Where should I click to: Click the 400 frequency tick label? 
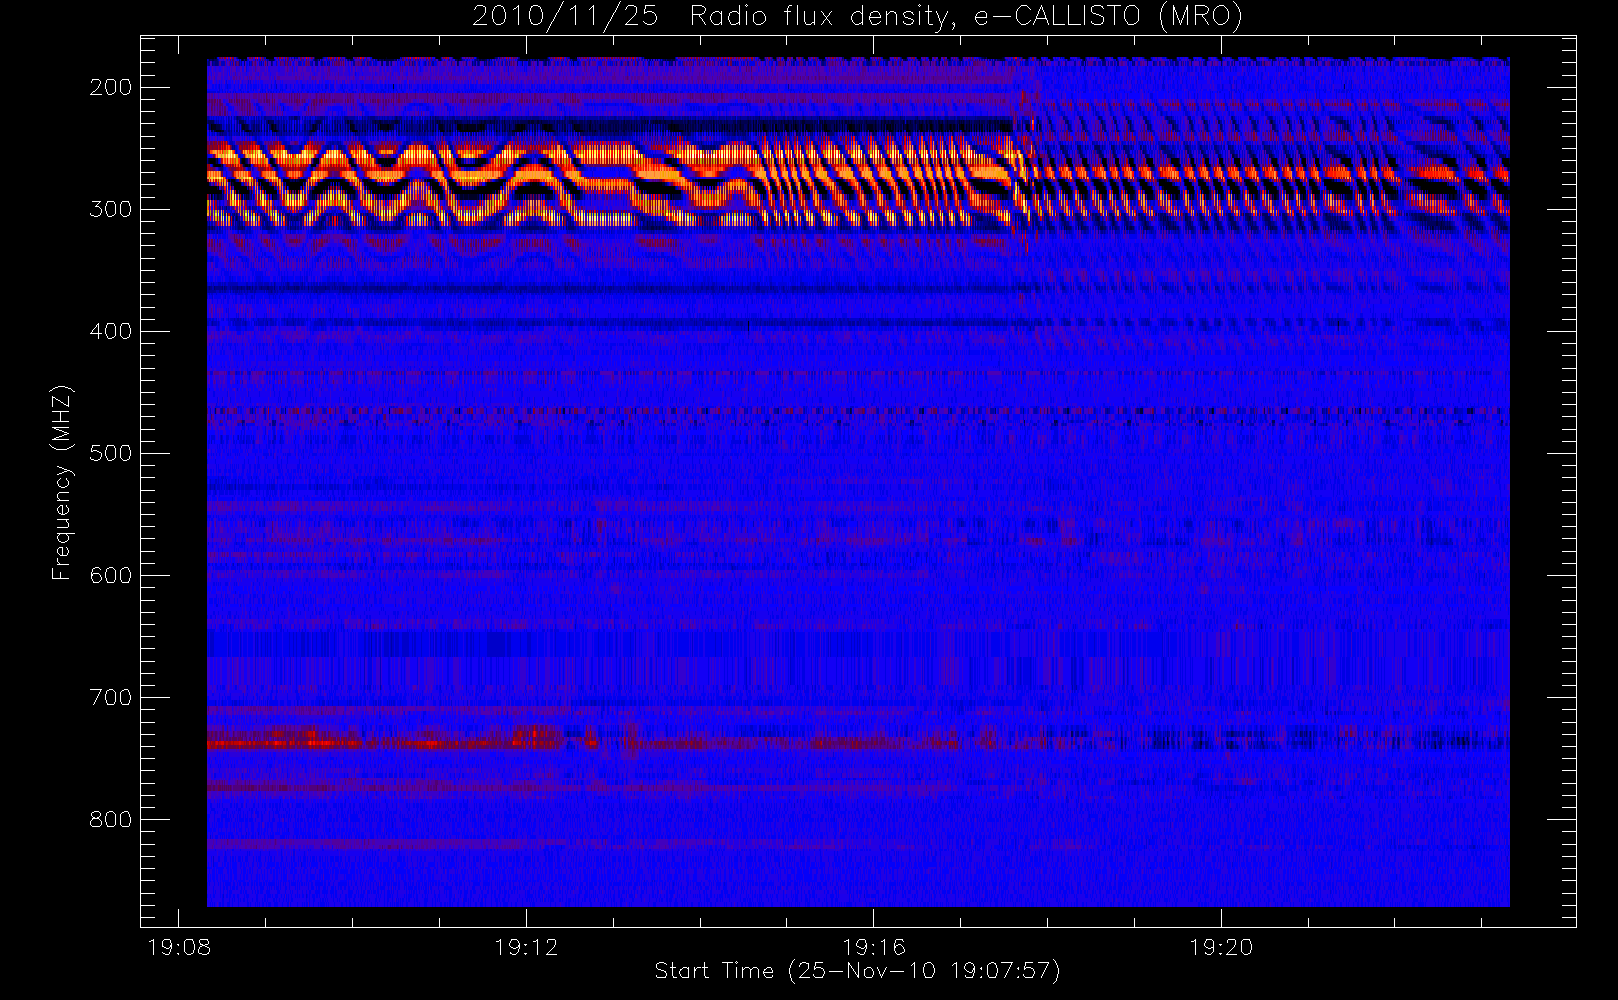(110, 331)
